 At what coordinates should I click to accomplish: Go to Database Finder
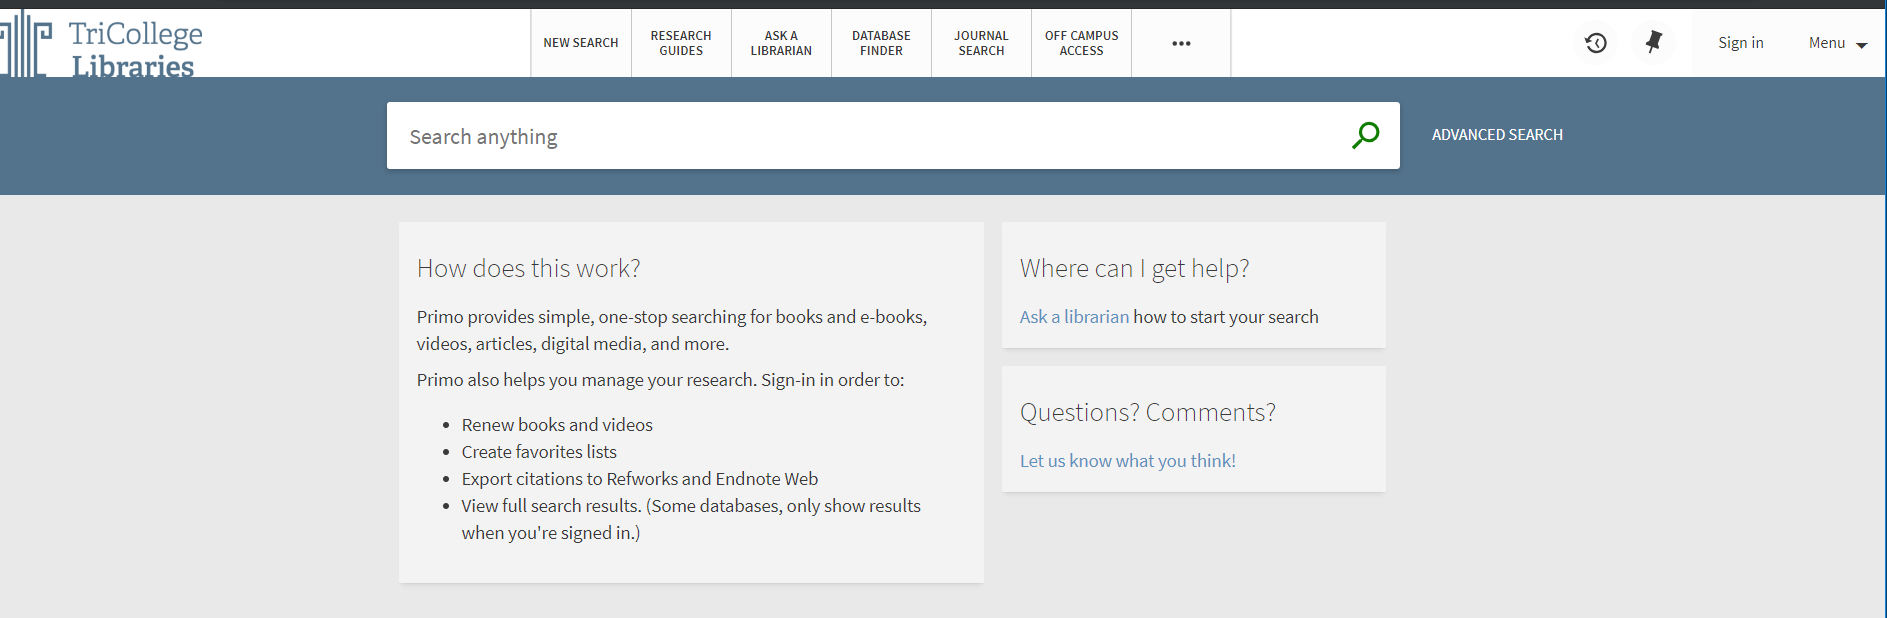881,43
